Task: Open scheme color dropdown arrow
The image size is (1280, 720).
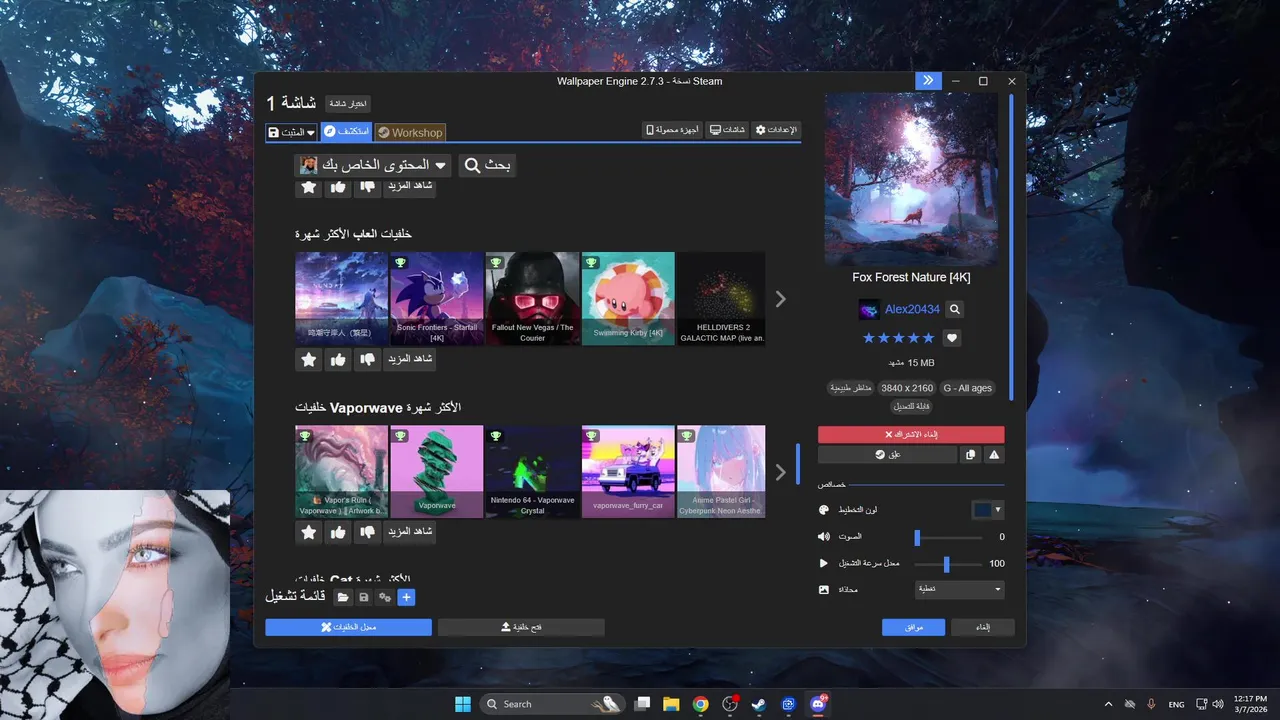Action: click(998, 510)
